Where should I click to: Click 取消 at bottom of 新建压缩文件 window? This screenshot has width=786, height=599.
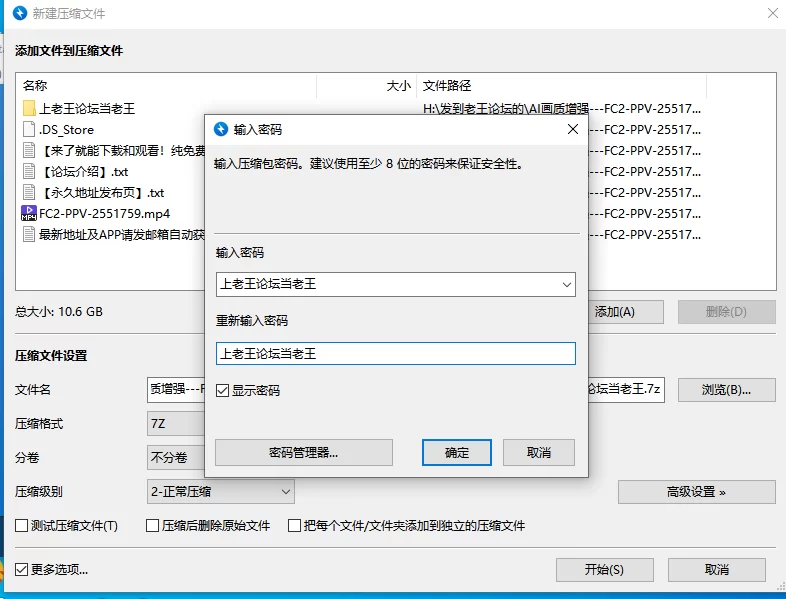717,569
